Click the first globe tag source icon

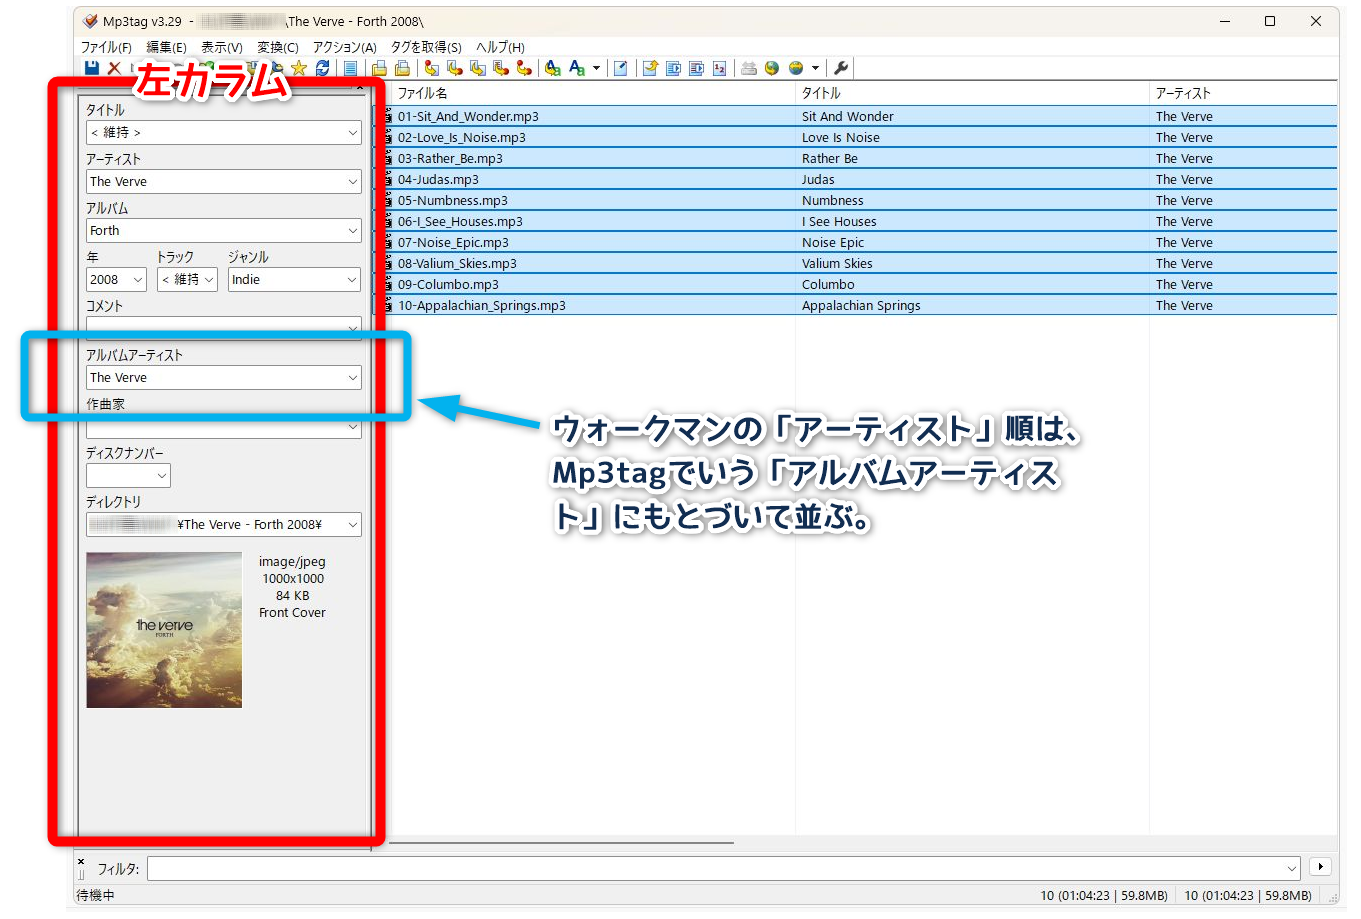(x=772, y=68)
